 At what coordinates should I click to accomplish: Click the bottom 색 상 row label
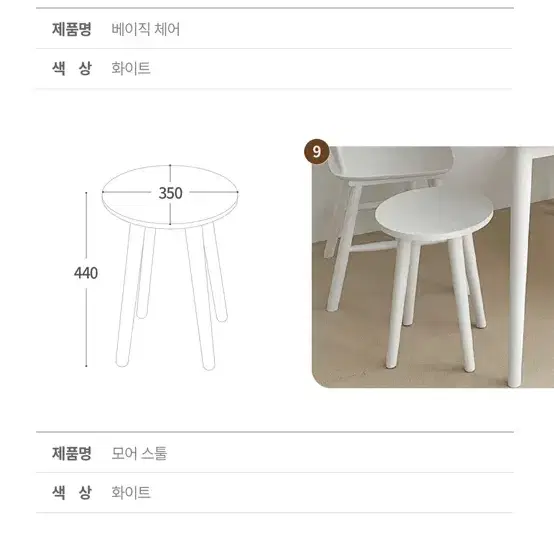(72, 492)
